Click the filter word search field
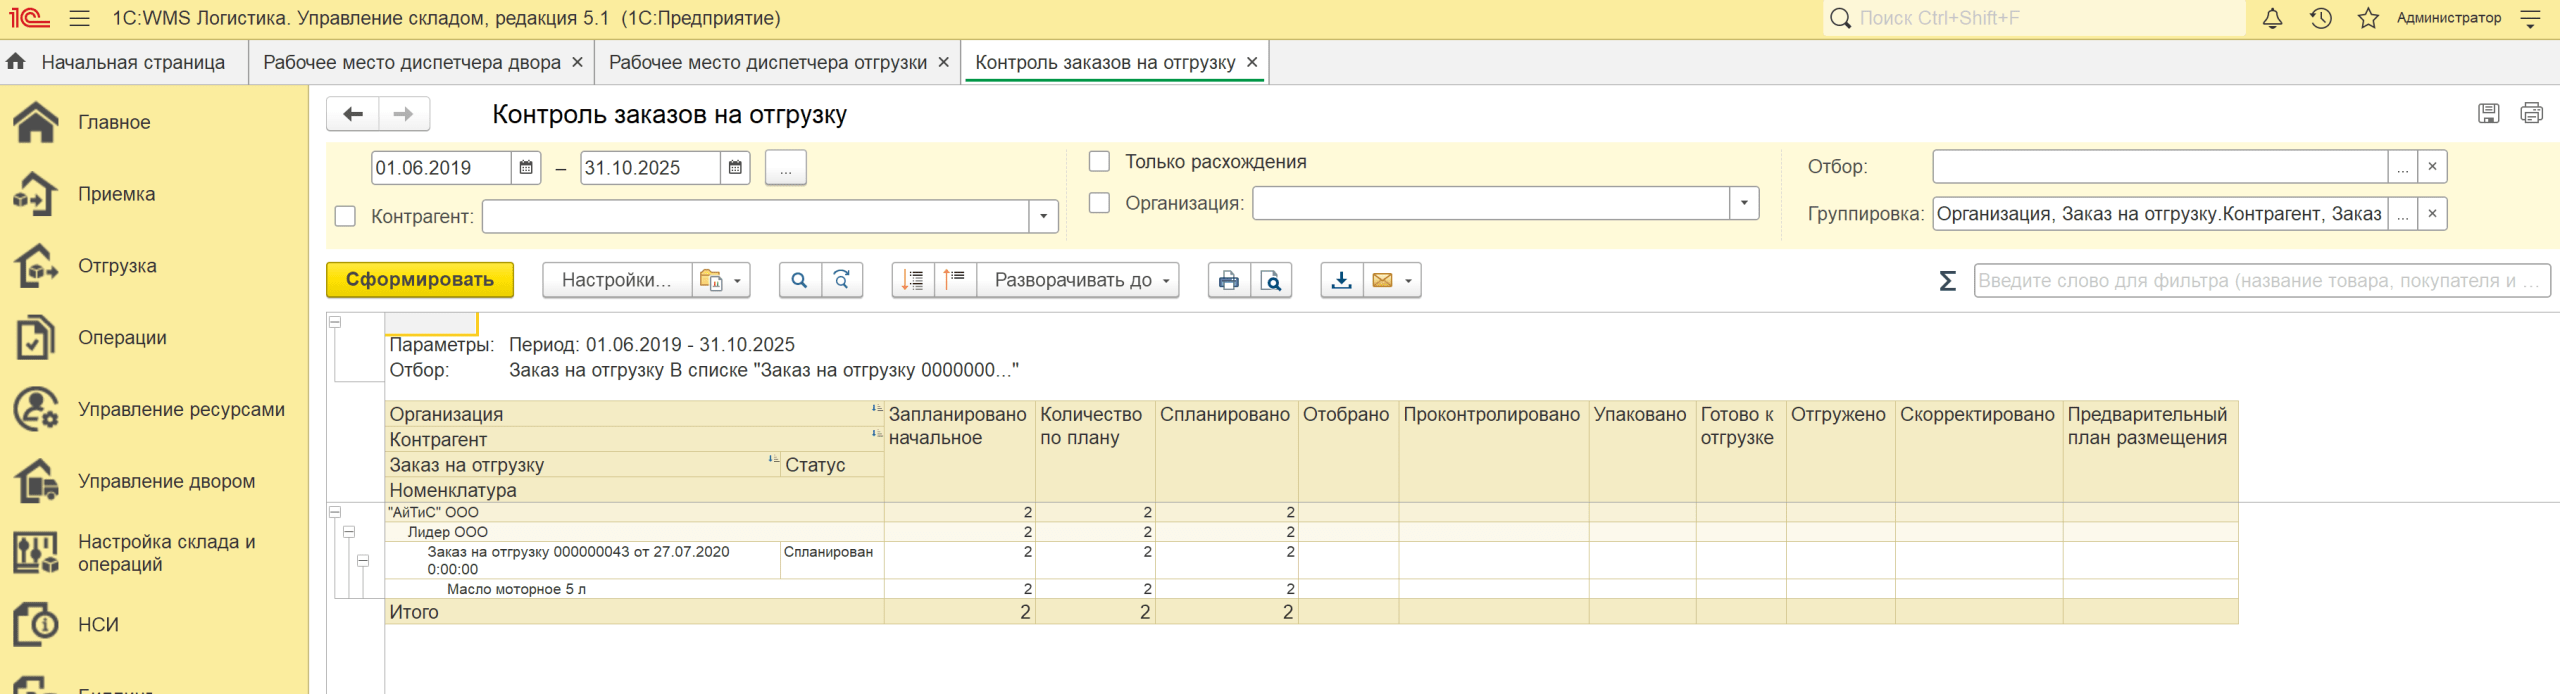This screenshot has height=694, width=2560. 2260,281
